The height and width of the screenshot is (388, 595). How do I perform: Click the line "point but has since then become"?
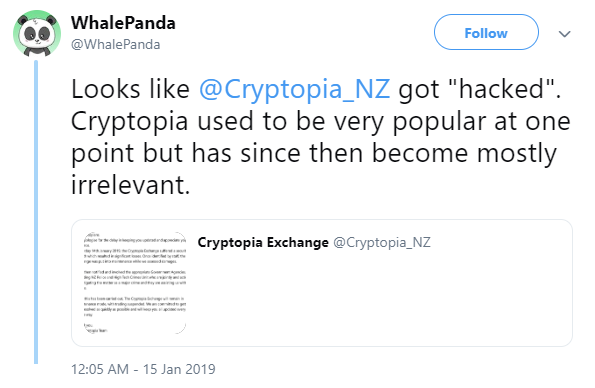pyautogui.click(x=269, y=153)
